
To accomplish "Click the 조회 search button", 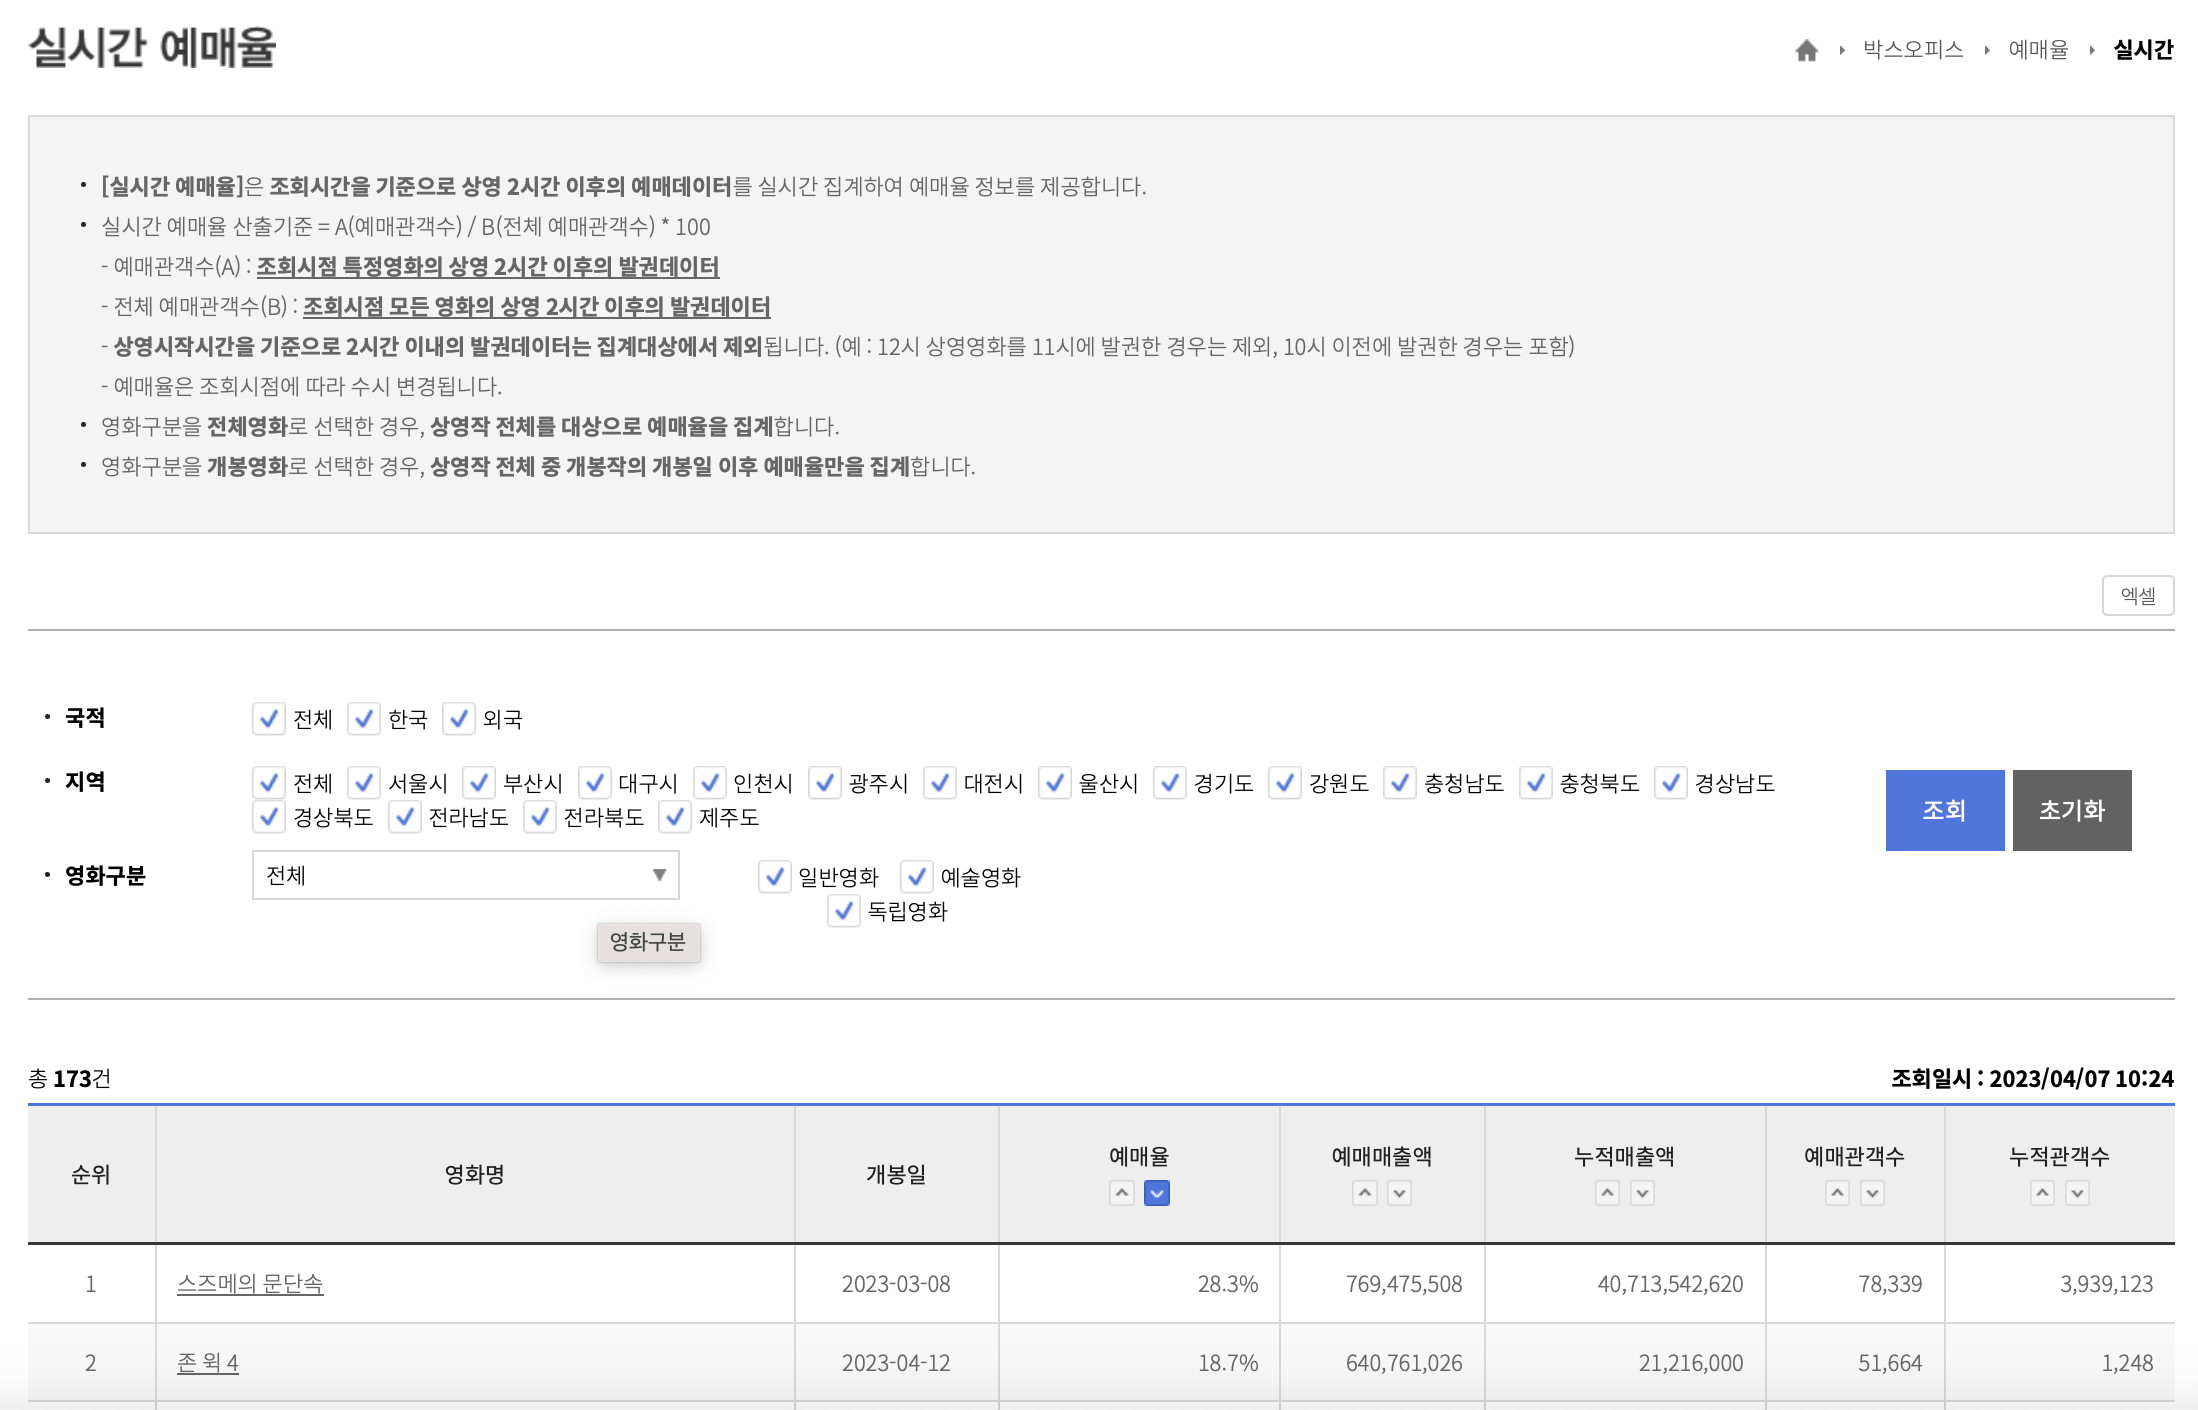I will [x=1944, y=810].
